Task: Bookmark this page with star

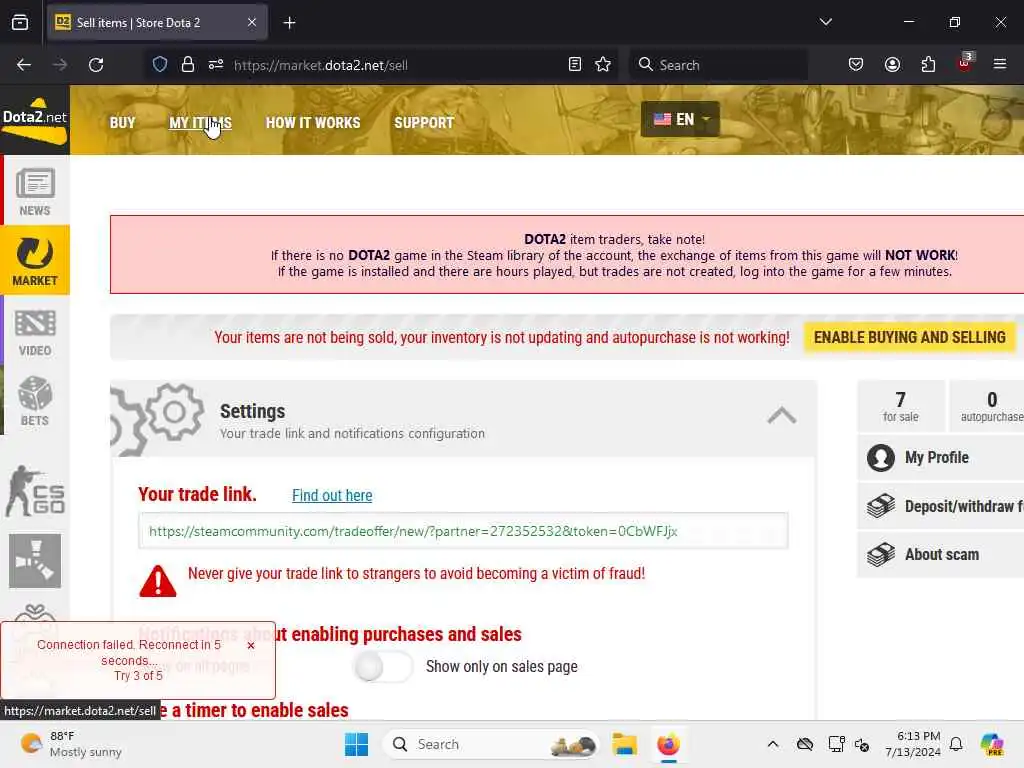Action: coord(603,65)
